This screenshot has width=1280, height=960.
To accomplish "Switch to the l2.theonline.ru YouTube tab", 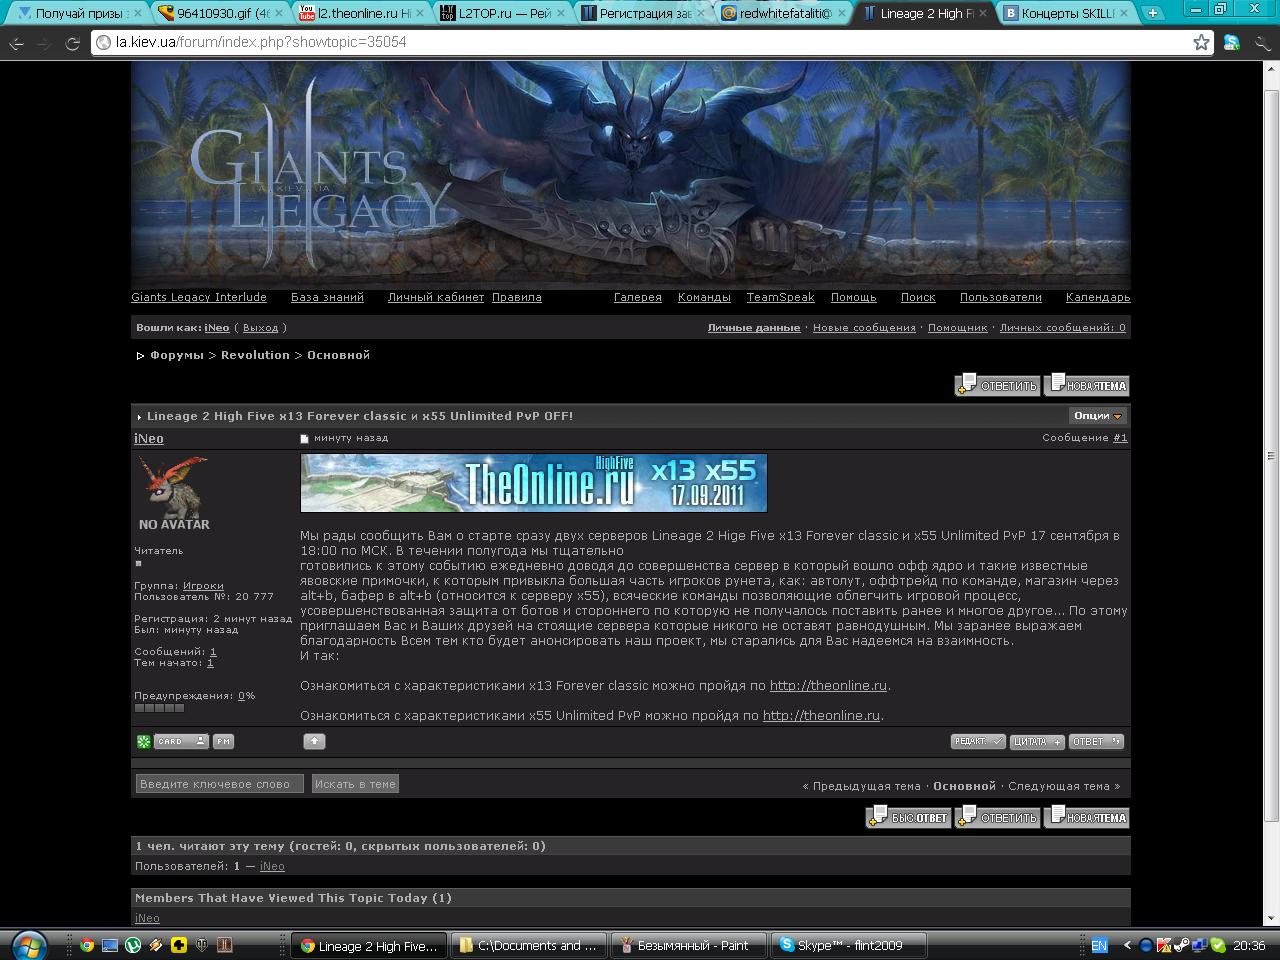I will [x=362, y=13].
